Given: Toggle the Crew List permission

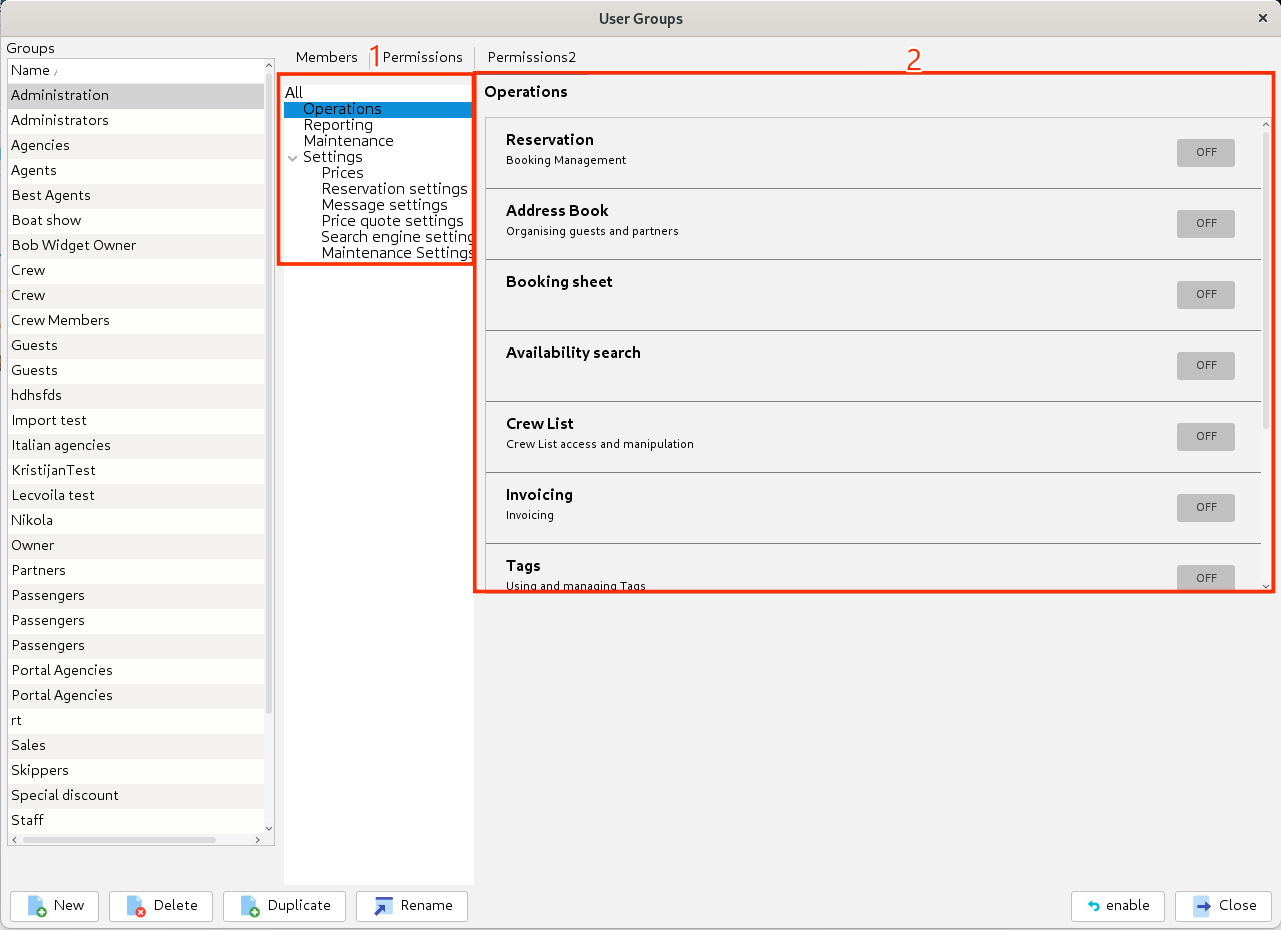Looking at the screenshot, I should coord(1205,436).
